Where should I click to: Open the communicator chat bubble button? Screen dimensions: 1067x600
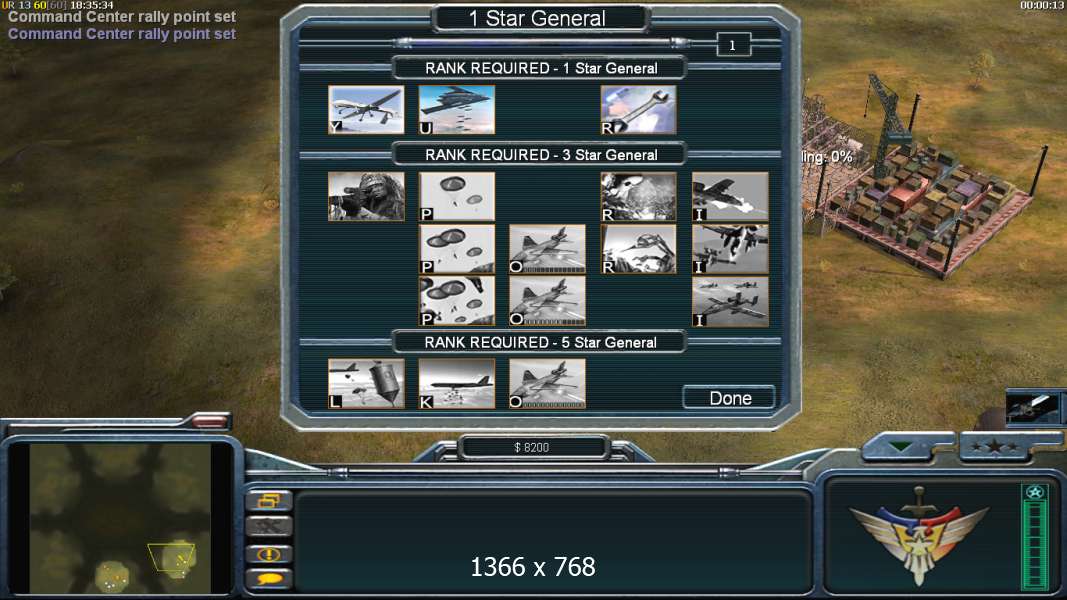point(269,579)
